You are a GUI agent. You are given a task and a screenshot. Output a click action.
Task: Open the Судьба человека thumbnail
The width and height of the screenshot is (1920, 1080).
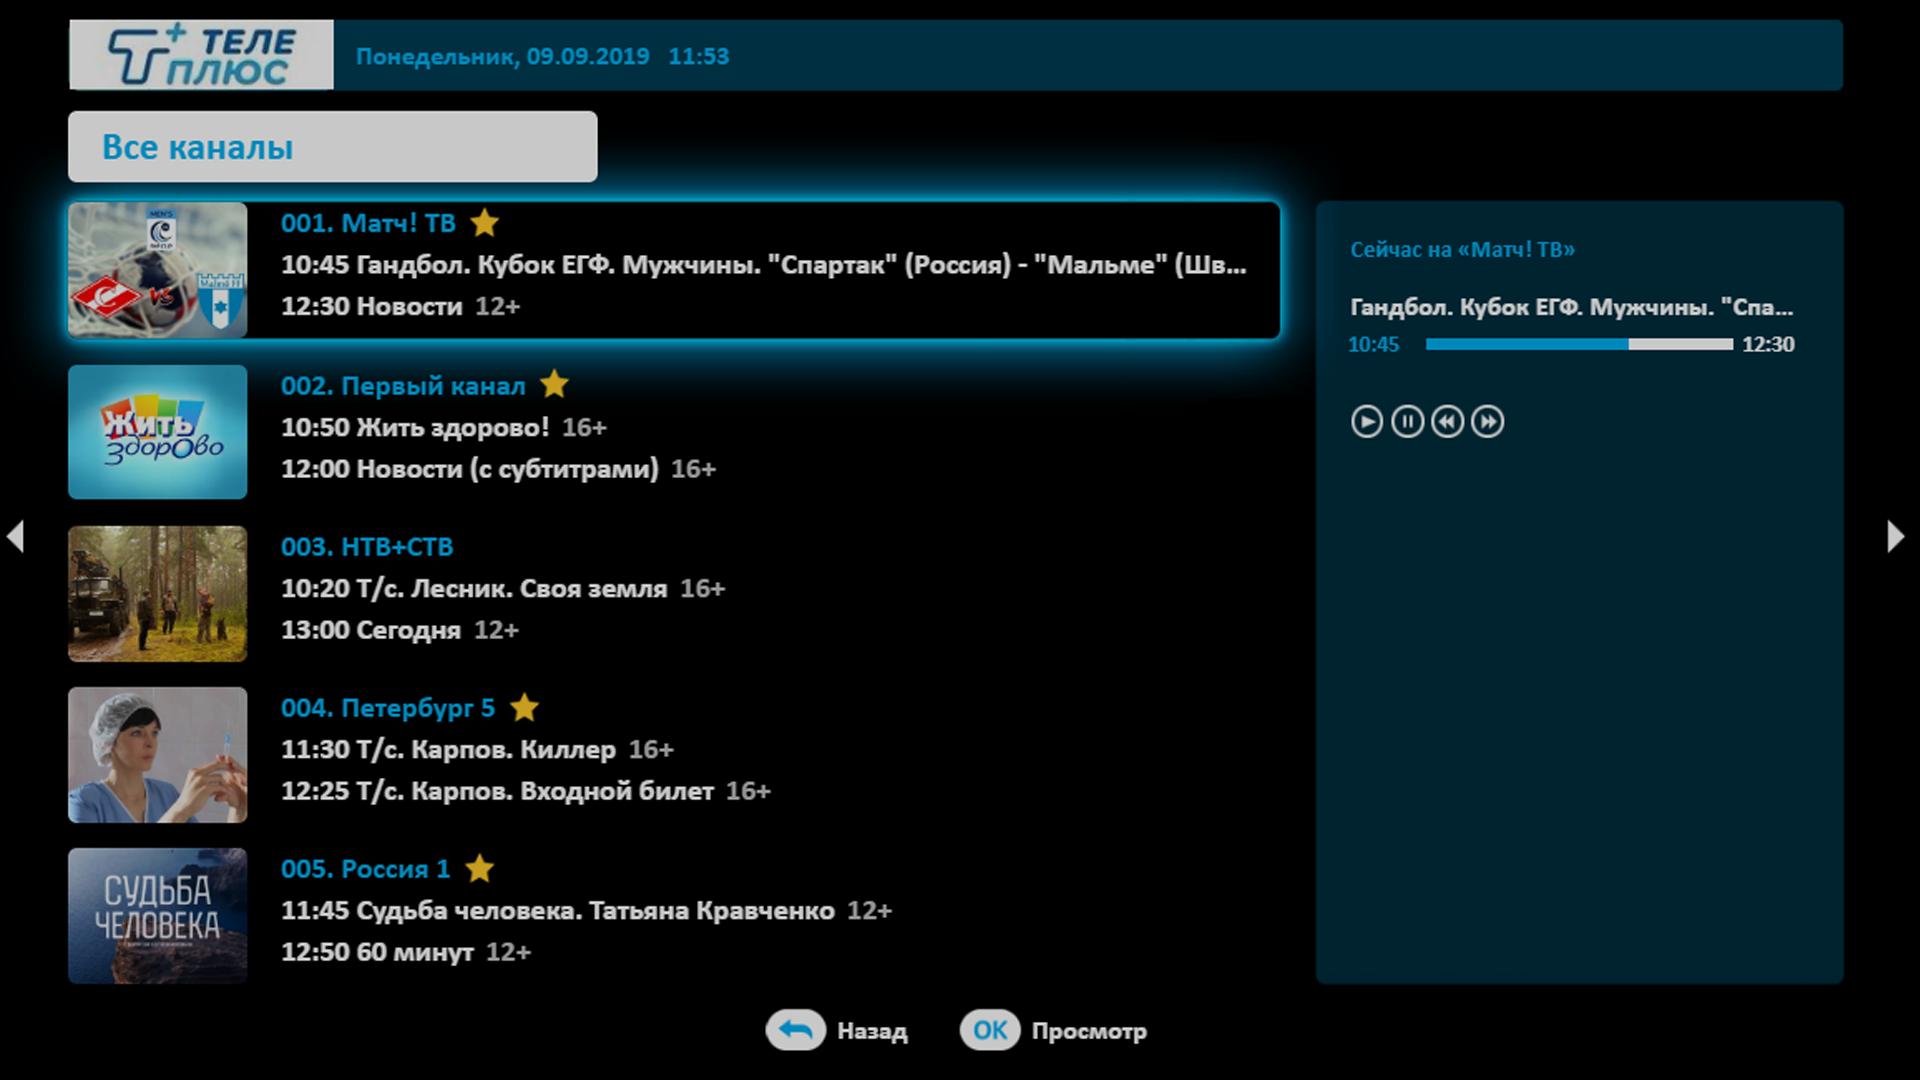point(157,915)
